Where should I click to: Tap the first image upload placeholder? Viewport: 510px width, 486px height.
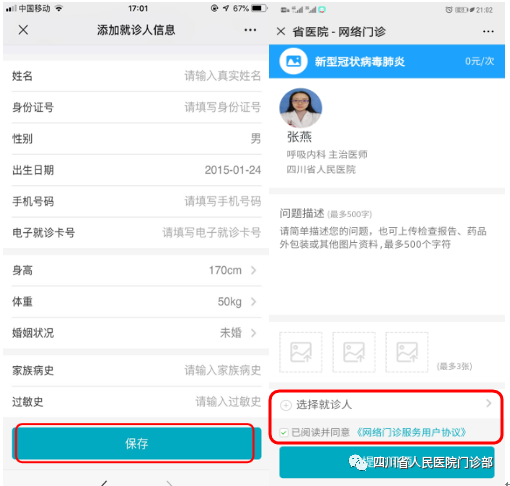click(301, 352)
